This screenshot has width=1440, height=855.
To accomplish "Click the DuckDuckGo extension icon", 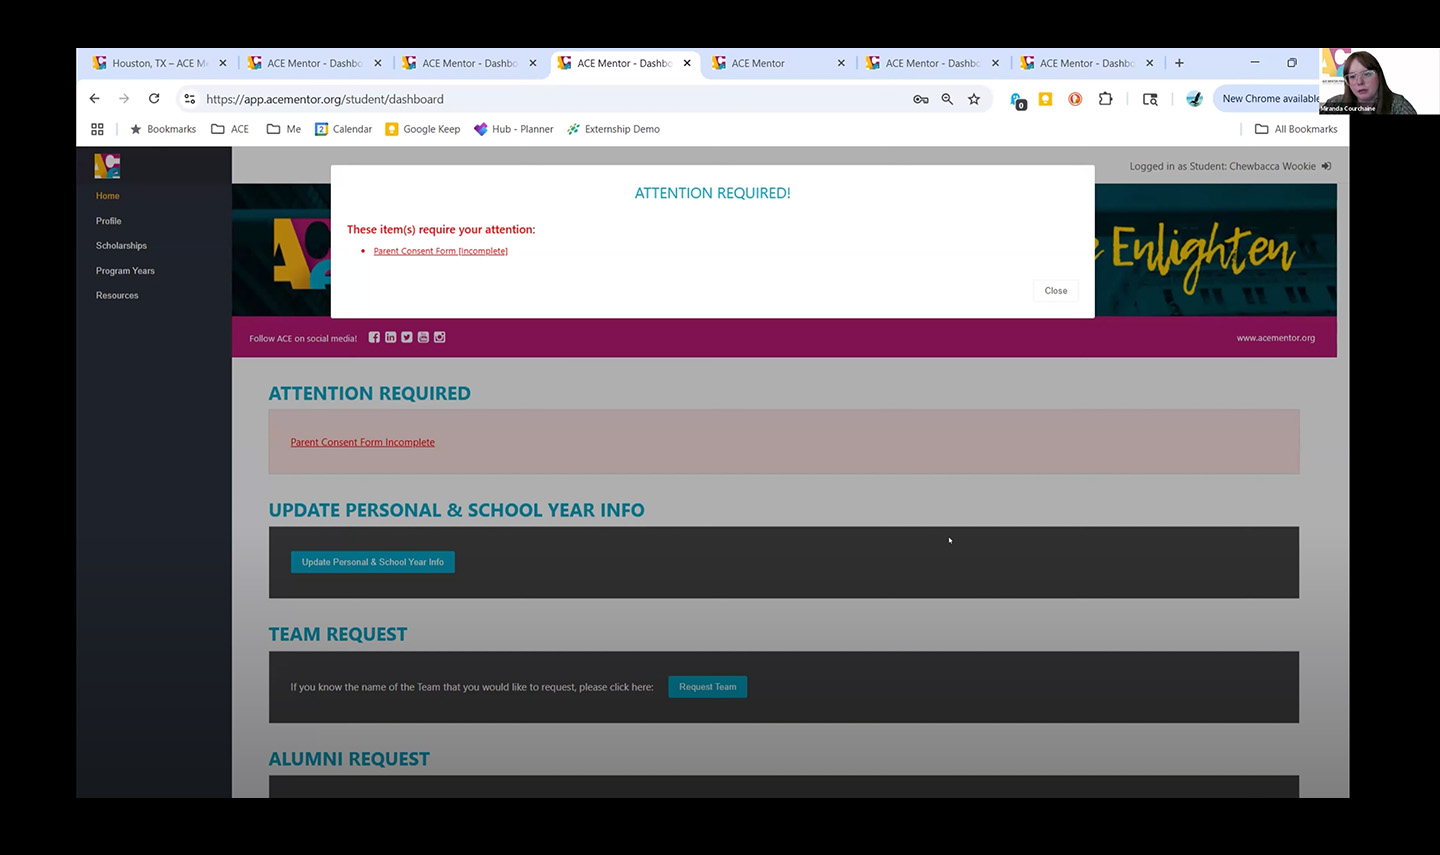I will 1075,99.
